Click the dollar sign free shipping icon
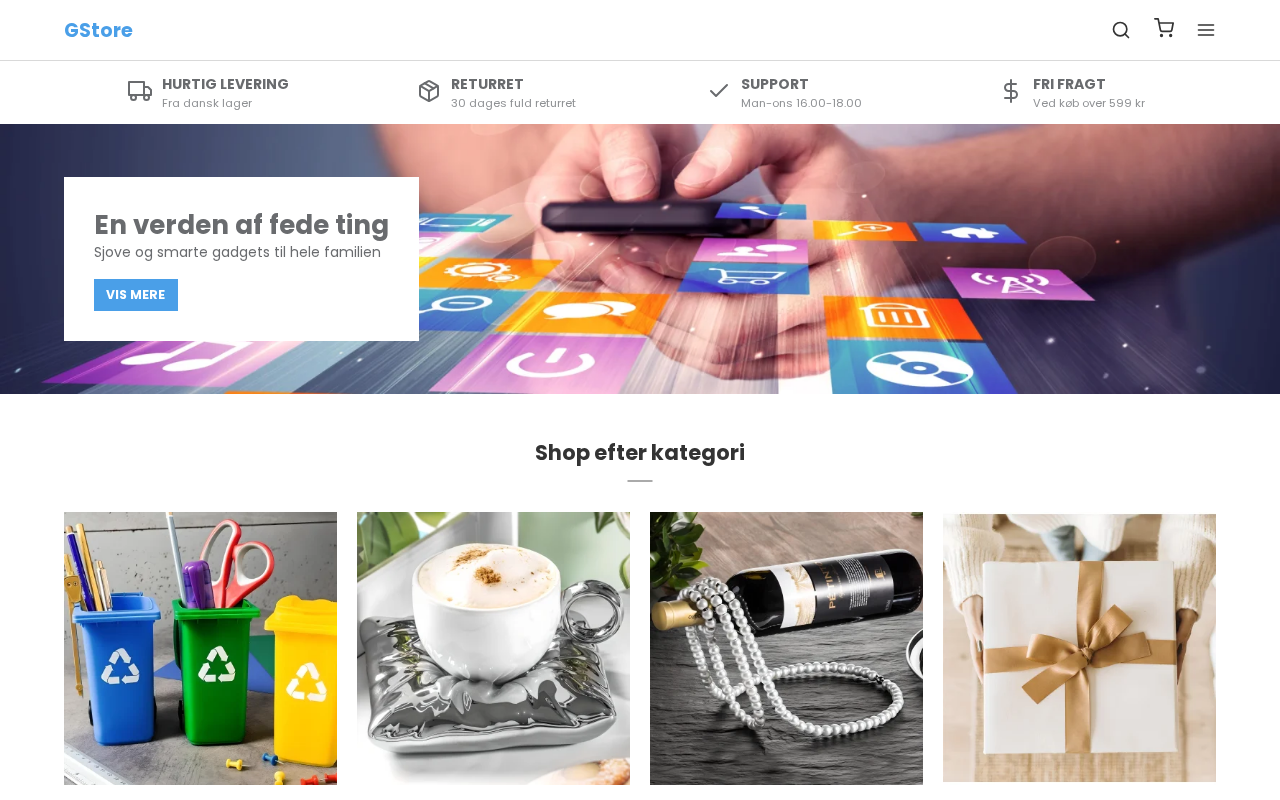 point(1011,91)
